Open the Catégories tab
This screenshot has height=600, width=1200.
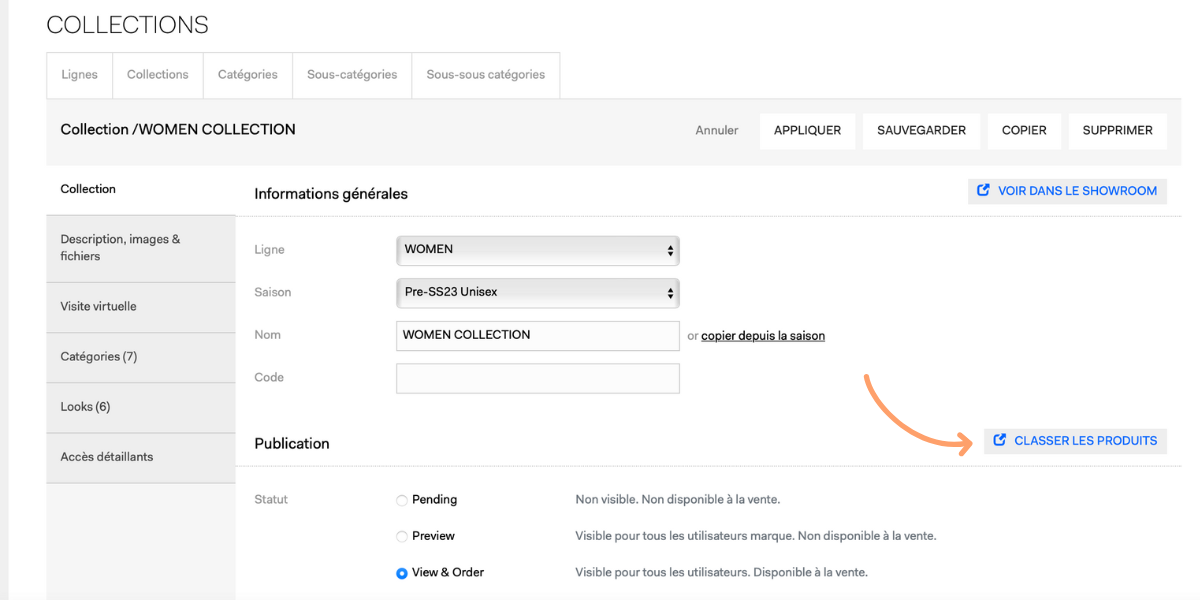tap(248, 75)
